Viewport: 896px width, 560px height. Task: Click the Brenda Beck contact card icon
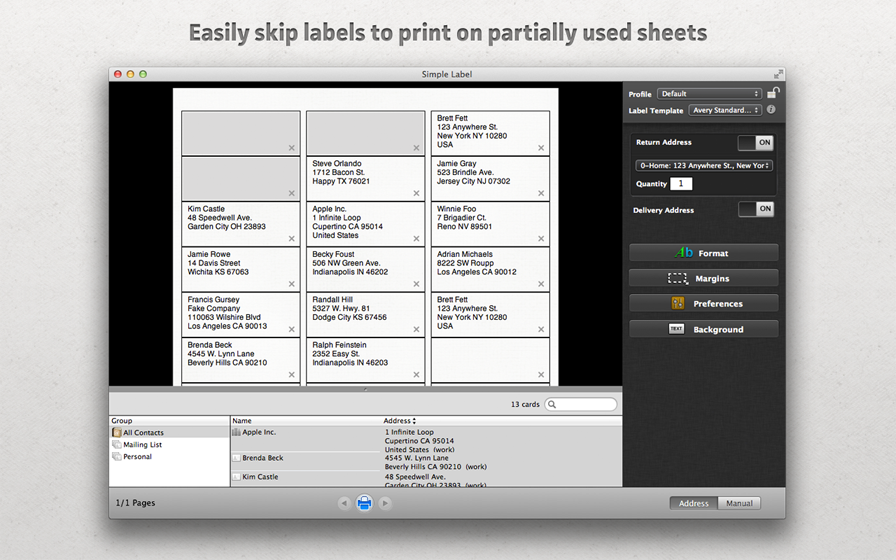tap(236, 458)
